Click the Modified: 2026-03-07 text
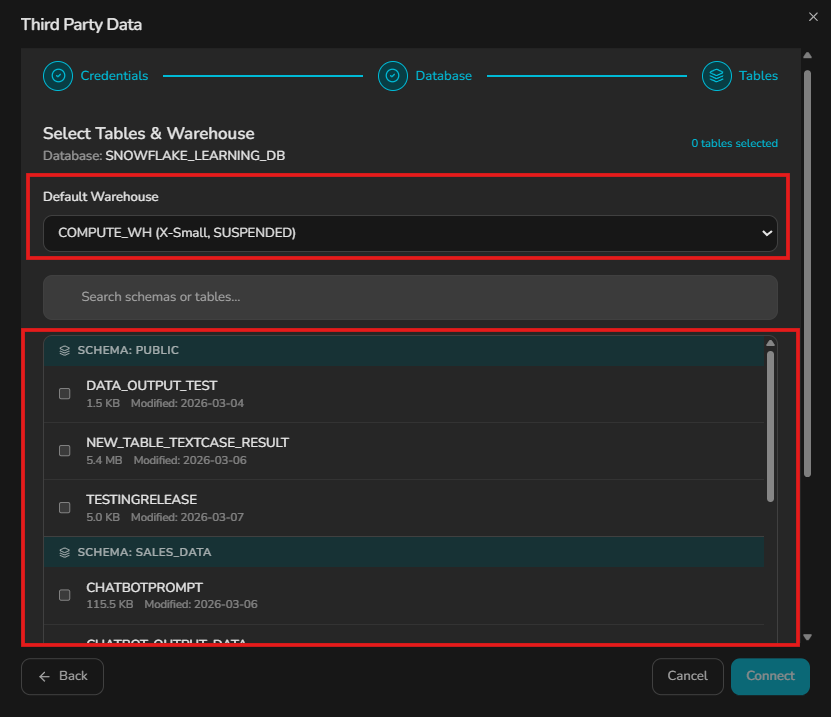The image size is (831, 717). pos(187,517)
